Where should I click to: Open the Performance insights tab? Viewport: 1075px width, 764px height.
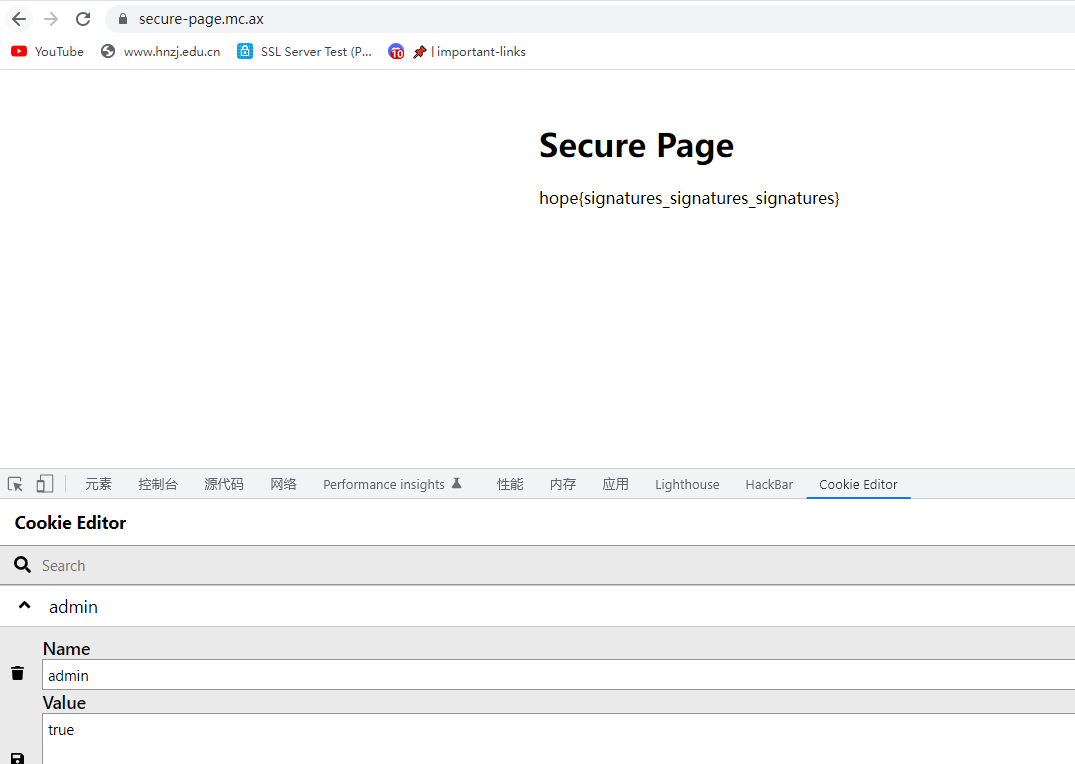pyautogui.click(x=392, y=484)
